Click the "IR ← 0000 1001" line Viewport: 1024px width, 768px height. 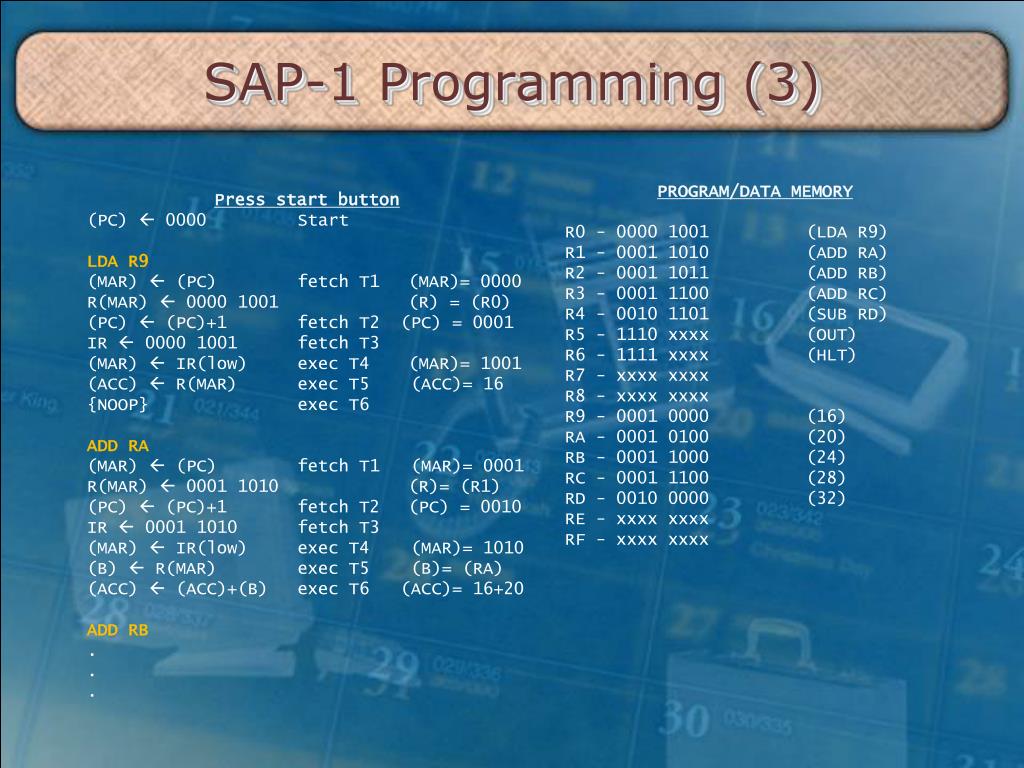pos(162,343)
